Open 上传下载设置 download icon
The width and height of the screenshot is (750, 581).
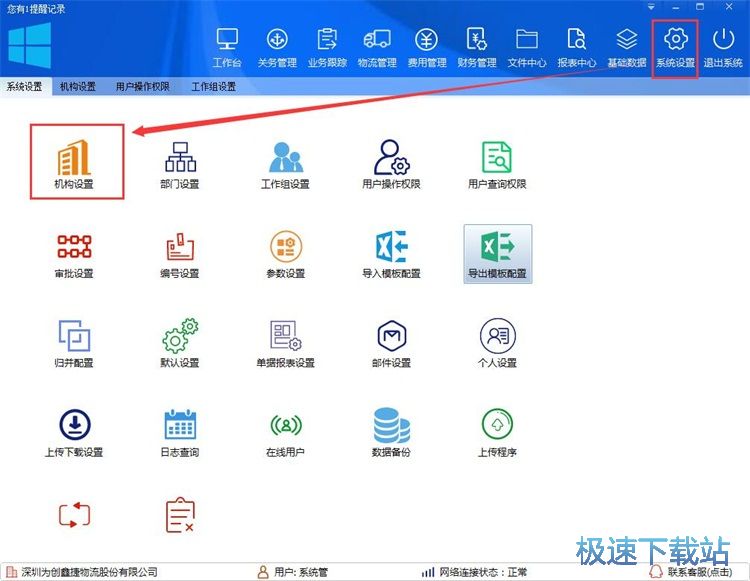click(x=74, y=433)
